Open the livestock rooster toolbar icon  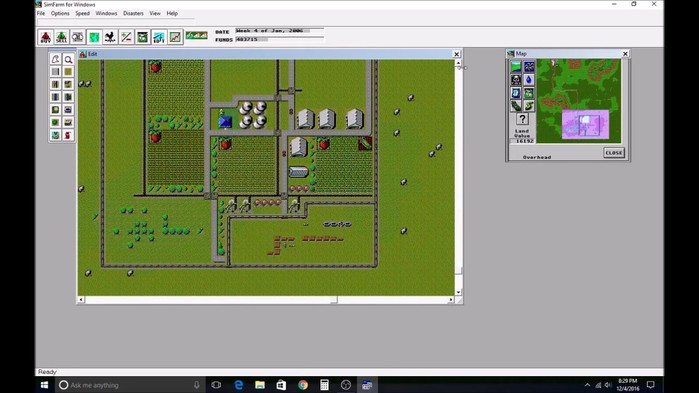[110, 37]
